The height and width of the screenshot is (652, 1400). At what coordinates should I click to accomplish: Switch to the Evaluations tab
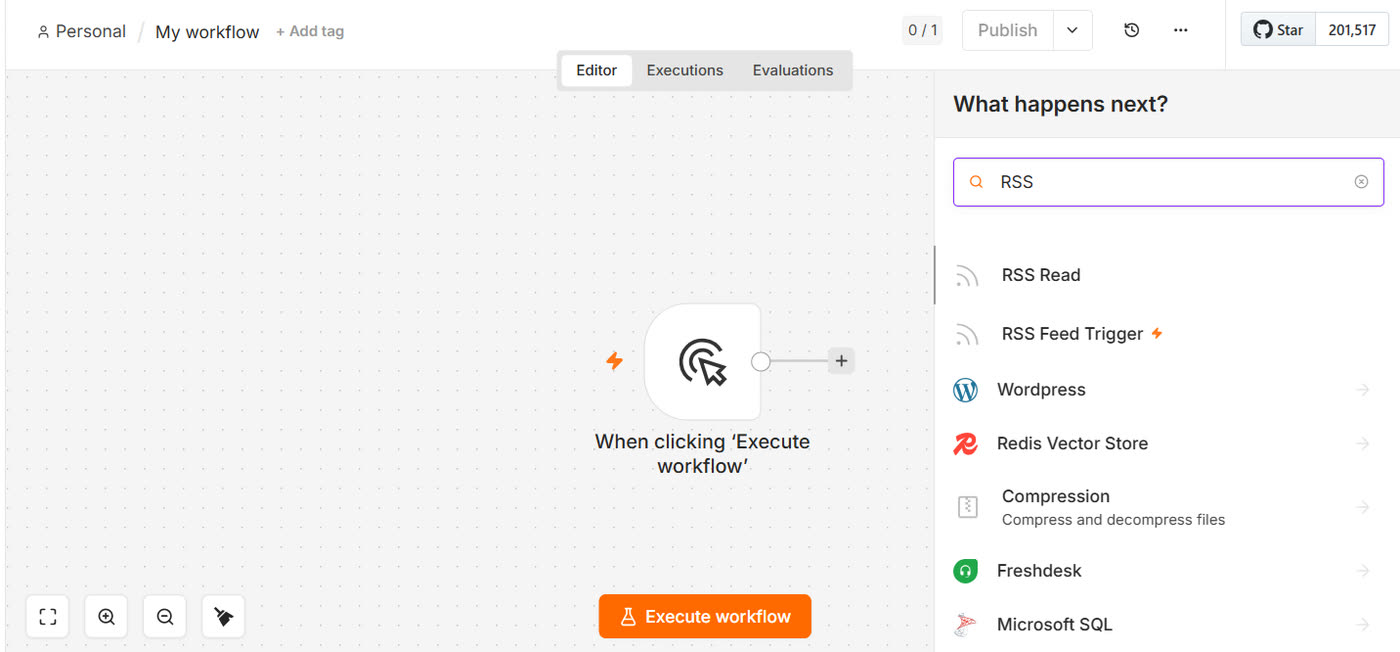tap(793, 70)
